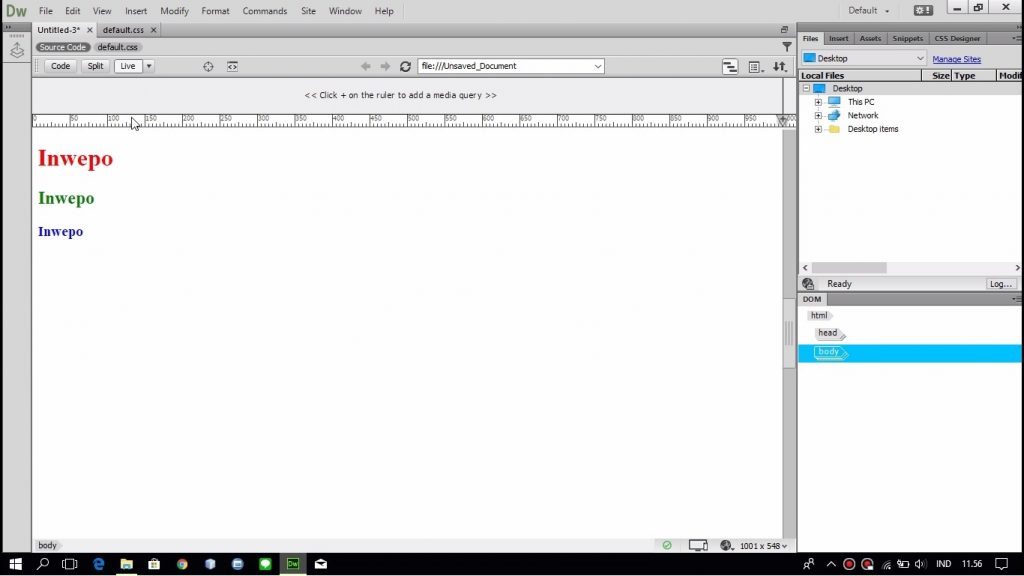Open the Assets panel tab
The image size is (1024, 576).
870,39
